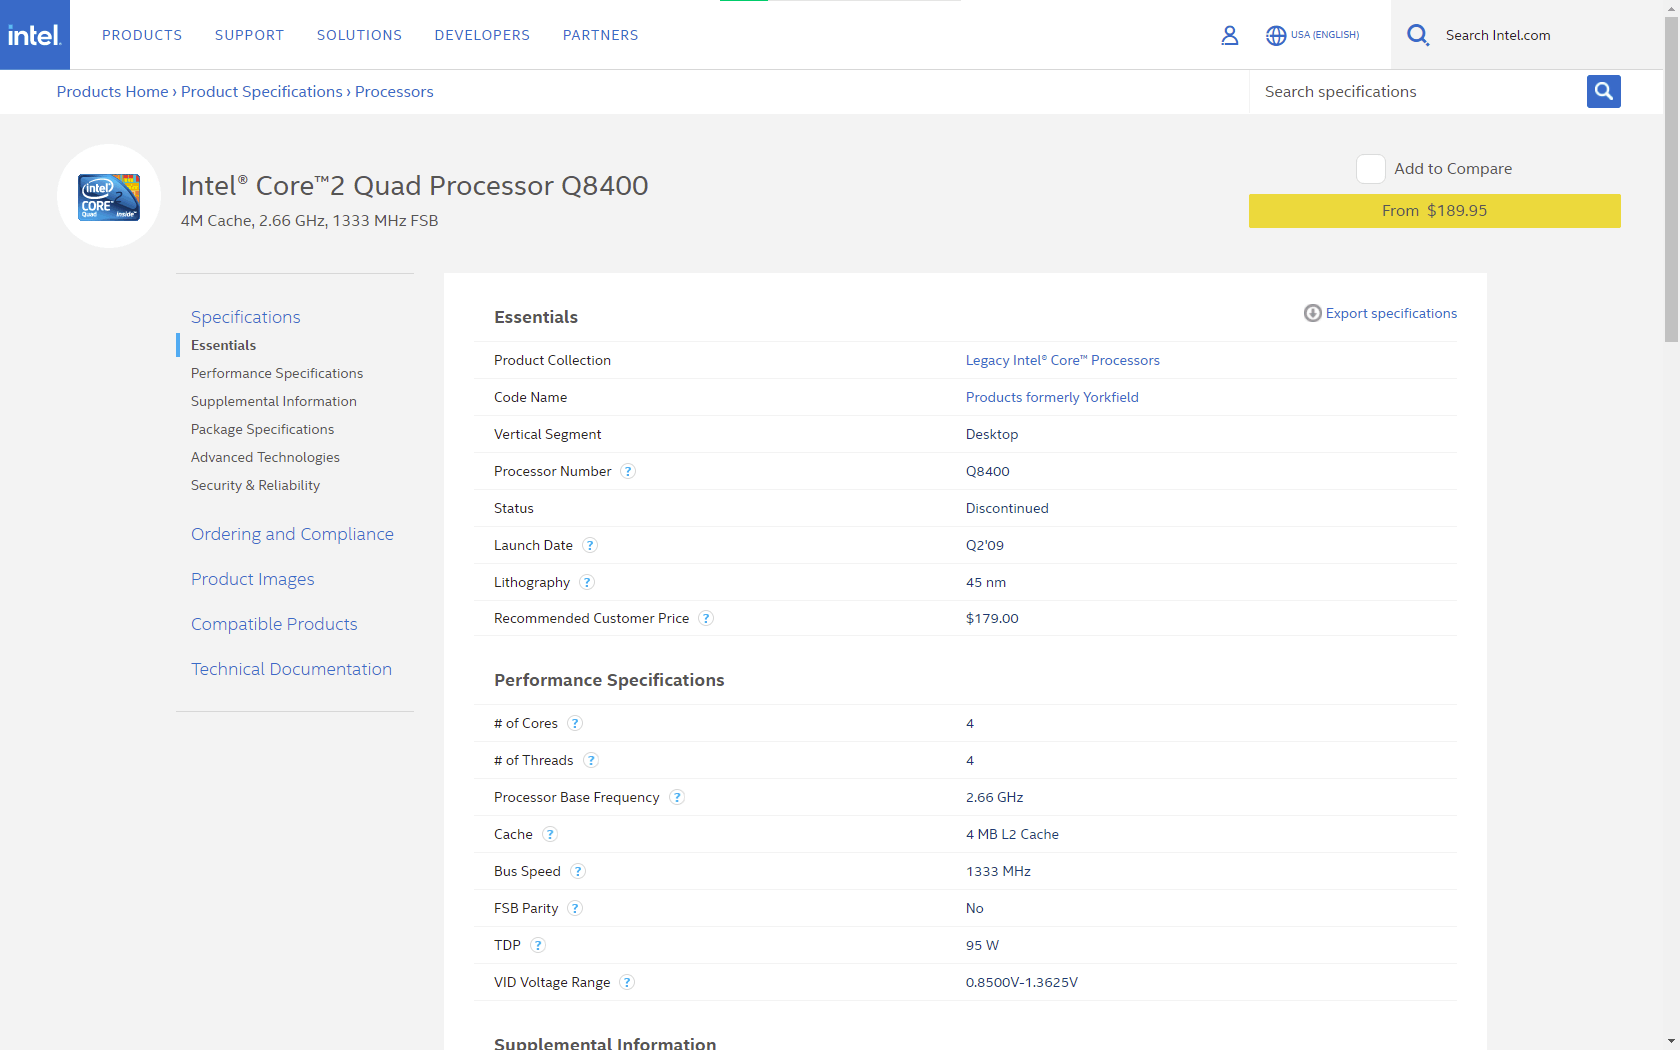Open help icon next to Launch Date

tap(590, 545)
